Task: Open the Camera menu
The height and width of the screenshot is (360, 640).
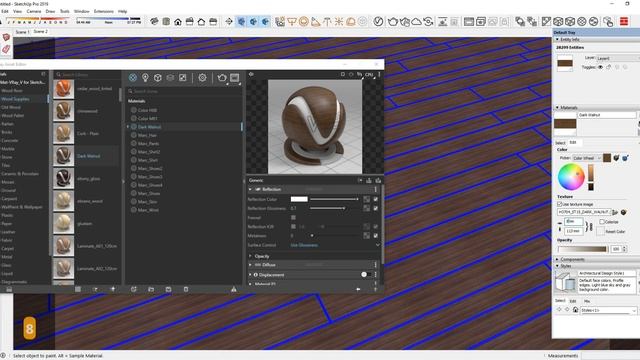Action: (33, 11)
